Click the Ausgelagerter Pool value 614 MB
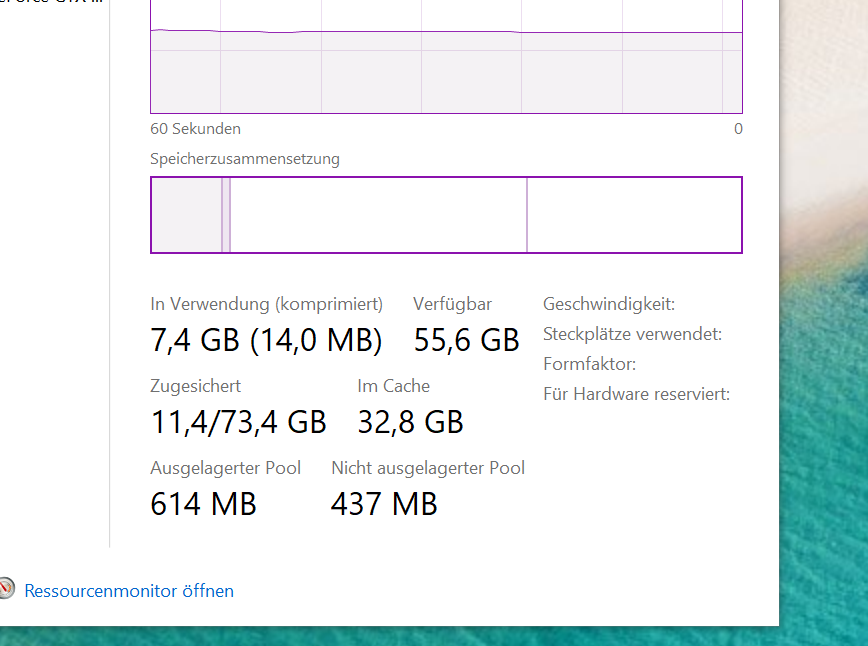 pyautogui.click(x=203, y=504)
